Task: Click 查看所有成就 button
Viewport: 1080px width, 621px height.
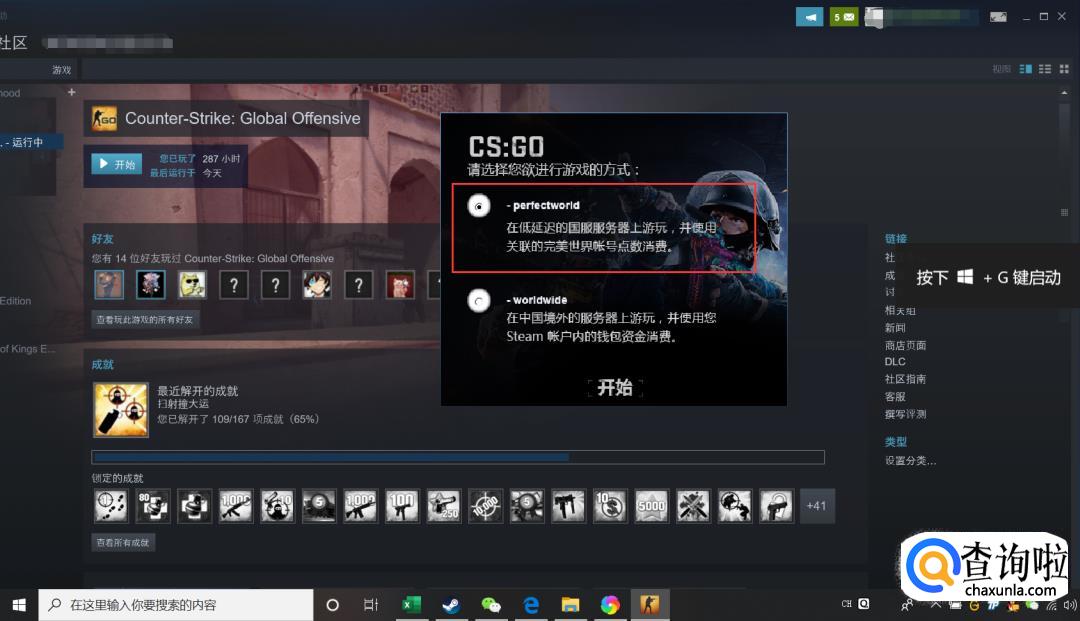Action: (x=123, y=543)
